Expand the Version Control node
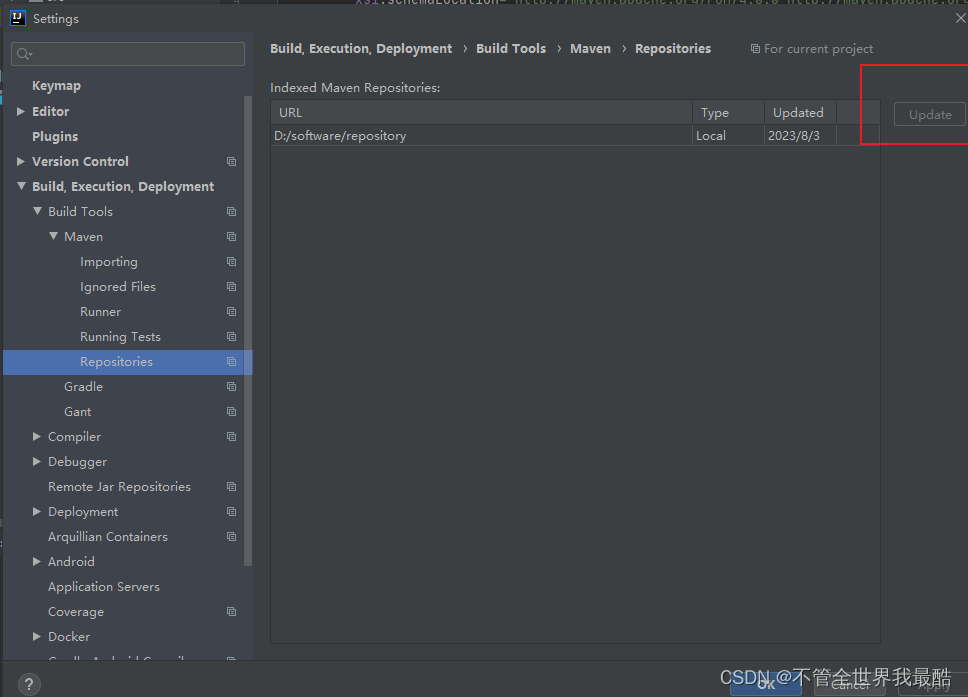968x697 pixels. (20, 161)
